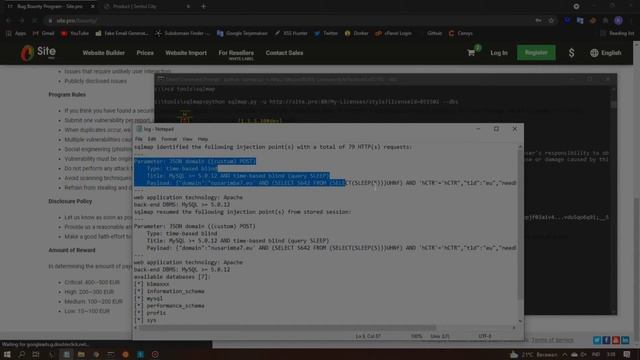Click Notepad scroll right arrow

[514, 328]
